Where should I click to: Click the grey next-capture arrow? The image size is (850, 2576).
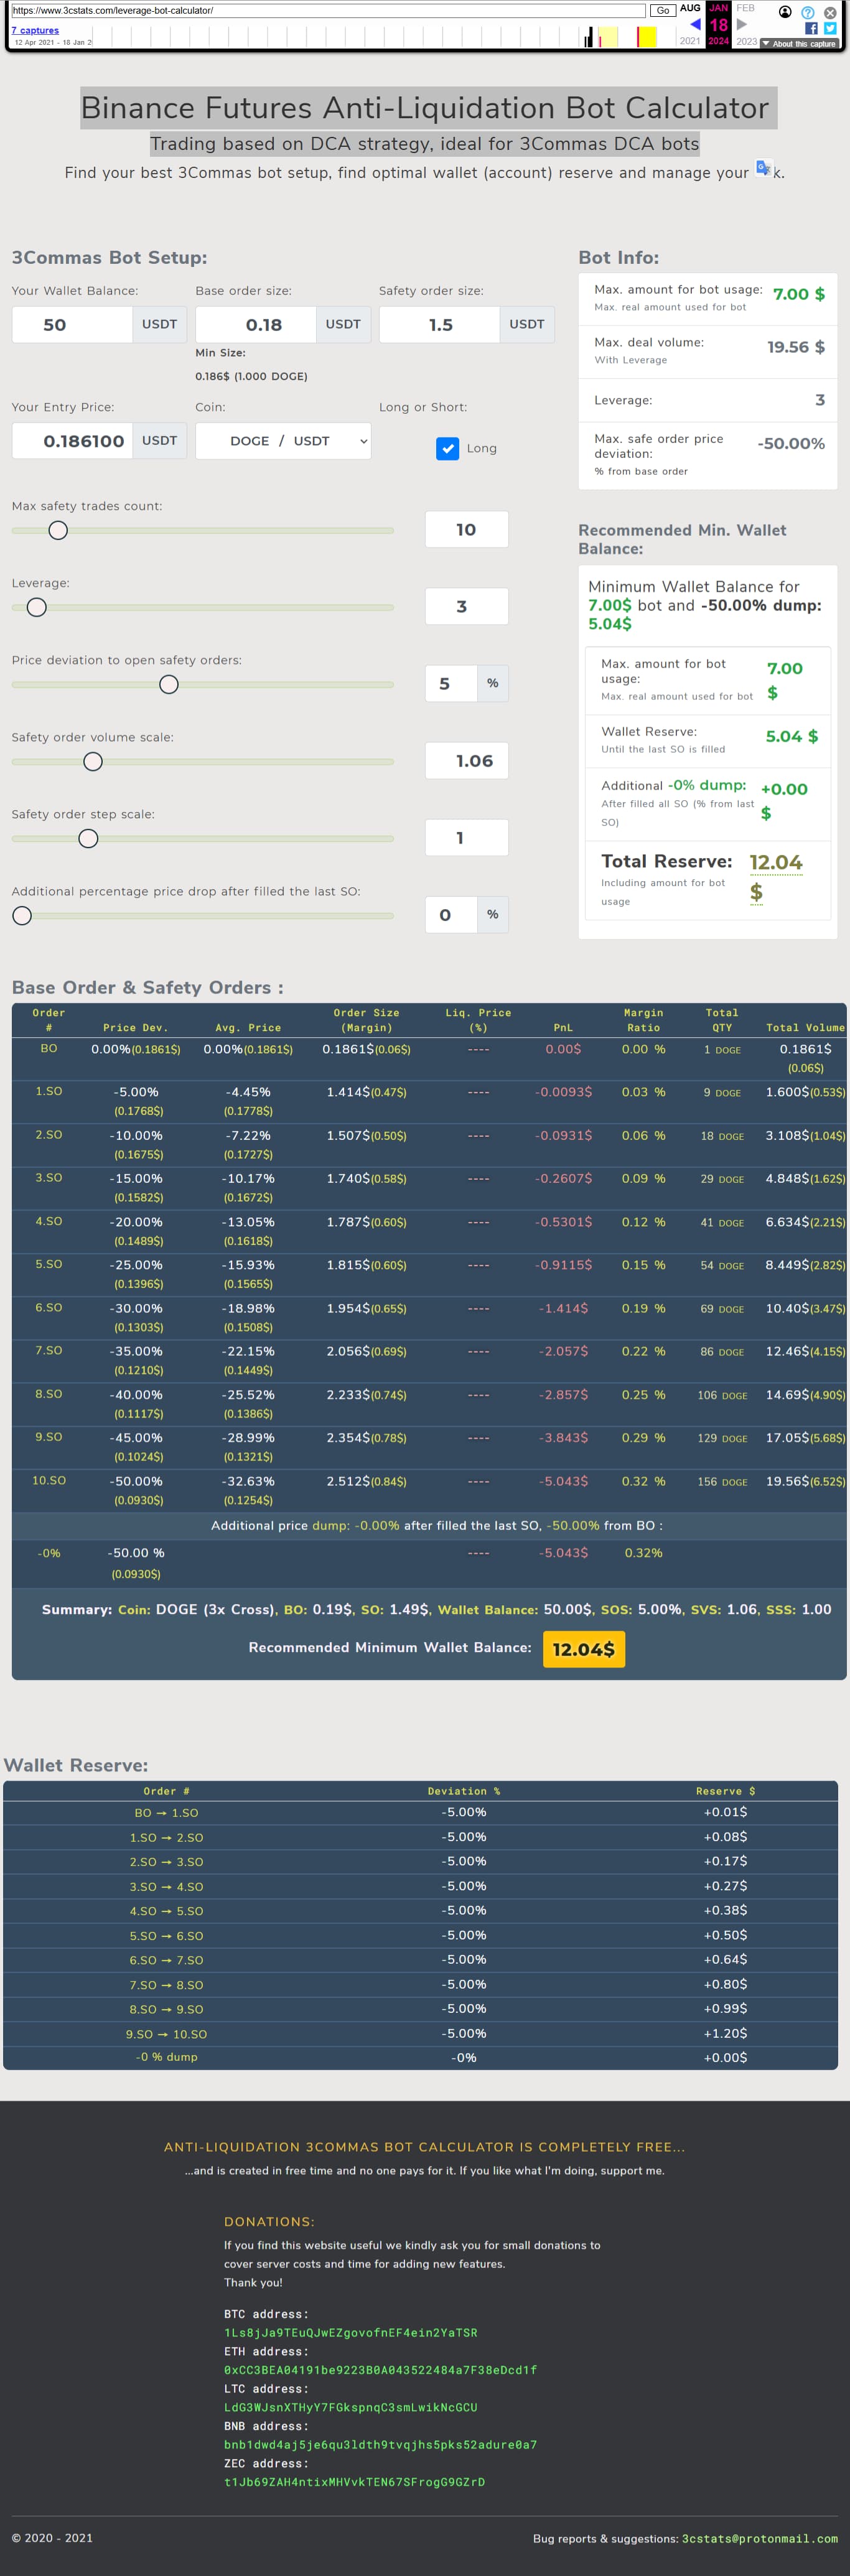(742, 24)
